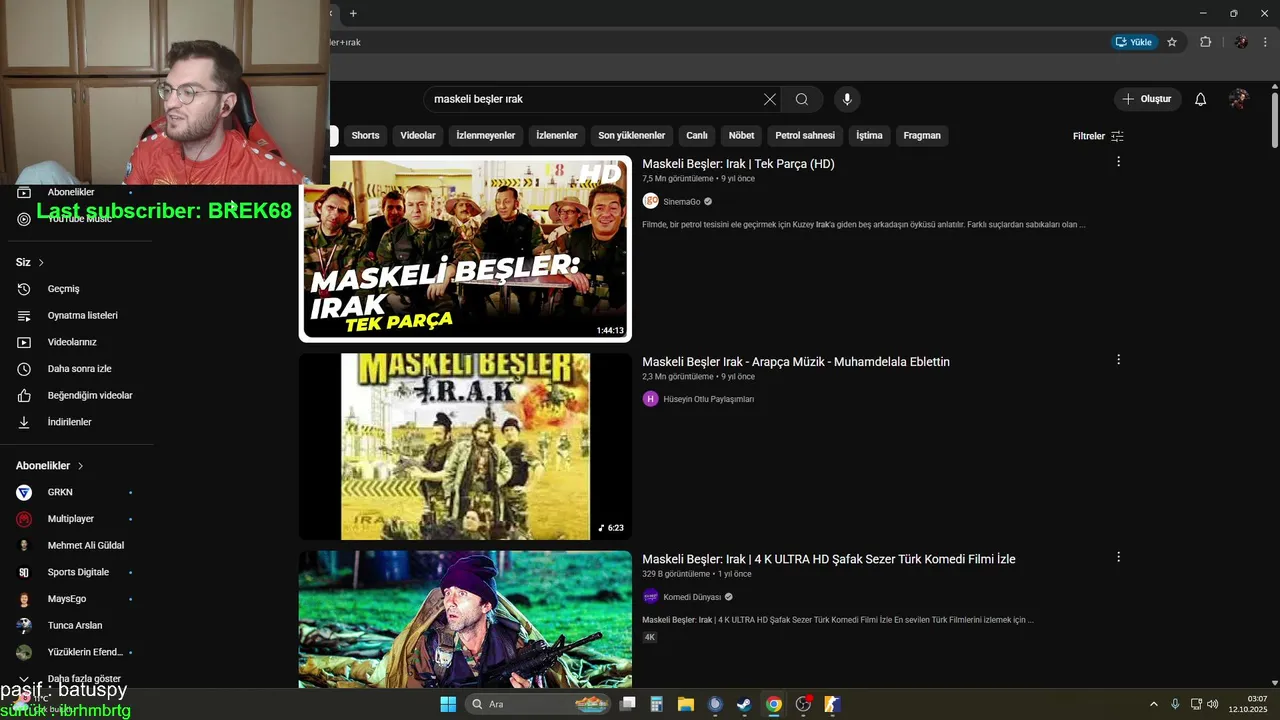Open Sports Digitale channel subscription
This screenshot has width=1280, height=720.
point(76,572)
